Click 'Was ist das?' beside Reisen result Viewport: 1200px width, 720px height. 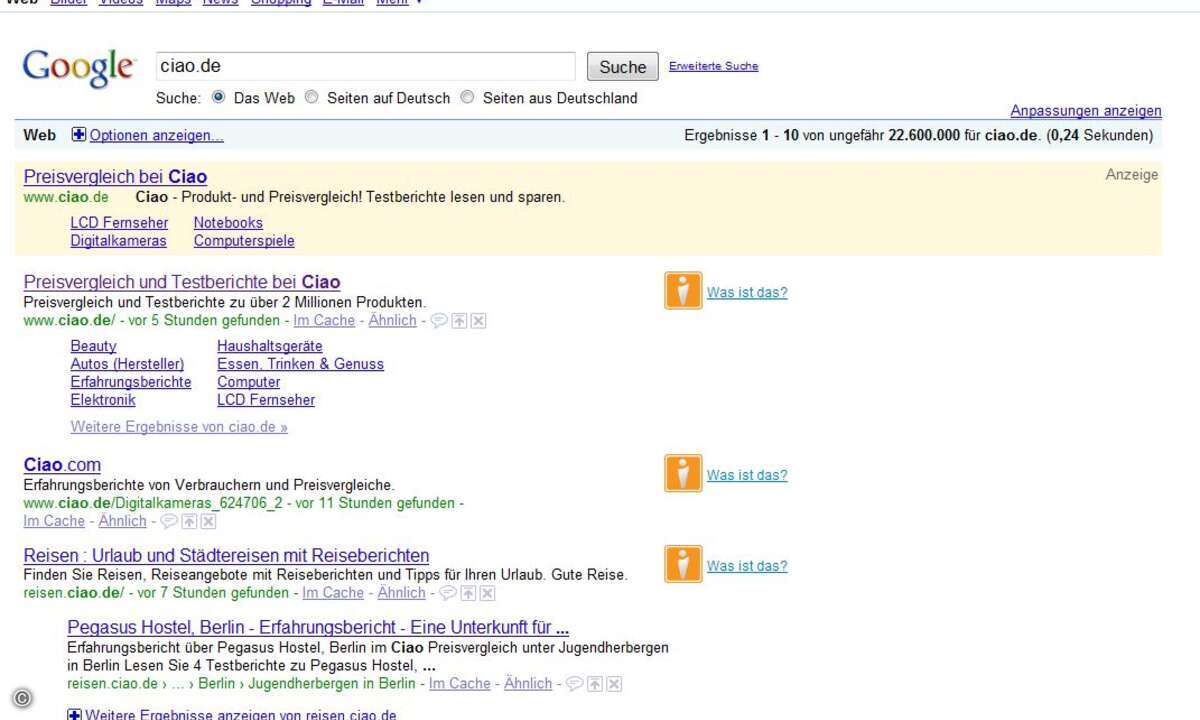click(747, 566)
